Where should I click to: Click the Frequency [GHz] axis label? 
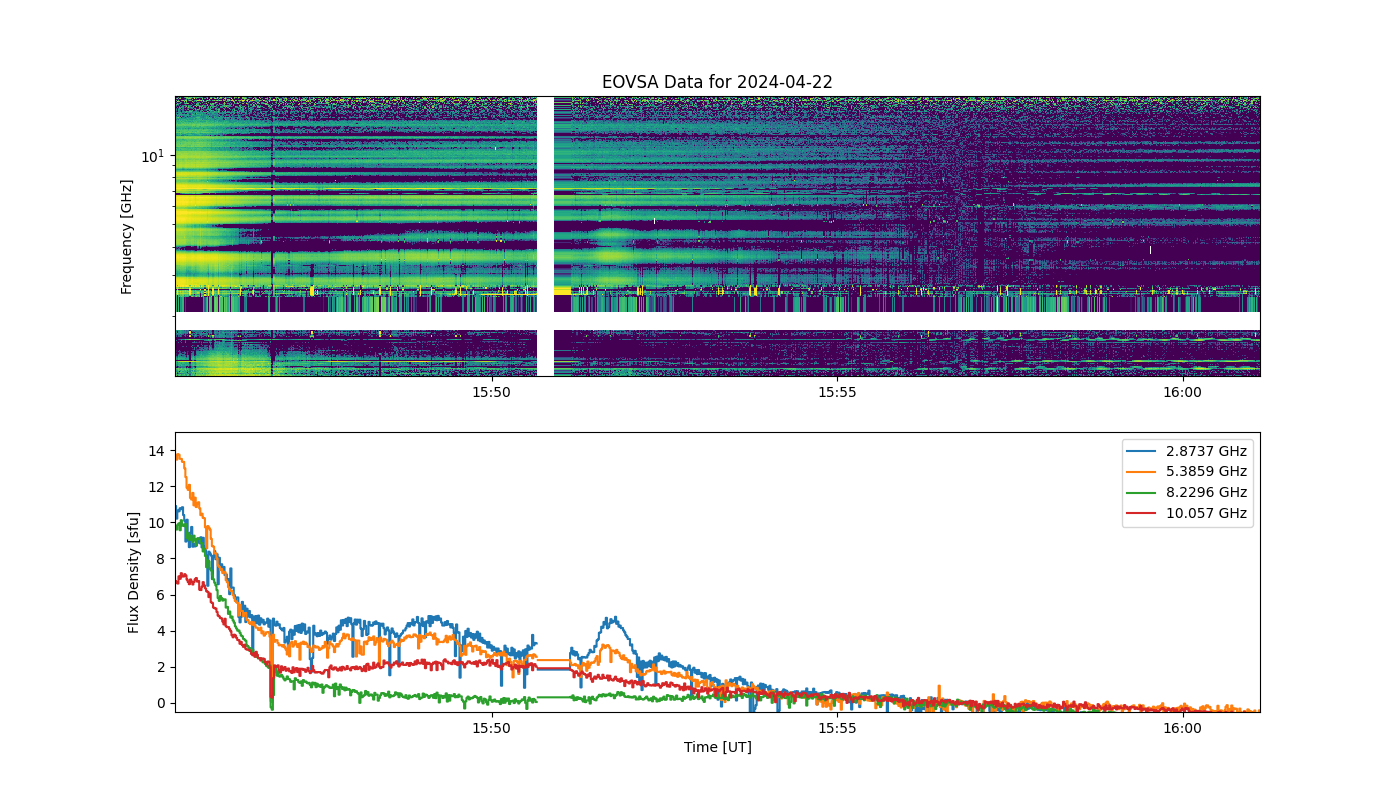coord(127,236)
